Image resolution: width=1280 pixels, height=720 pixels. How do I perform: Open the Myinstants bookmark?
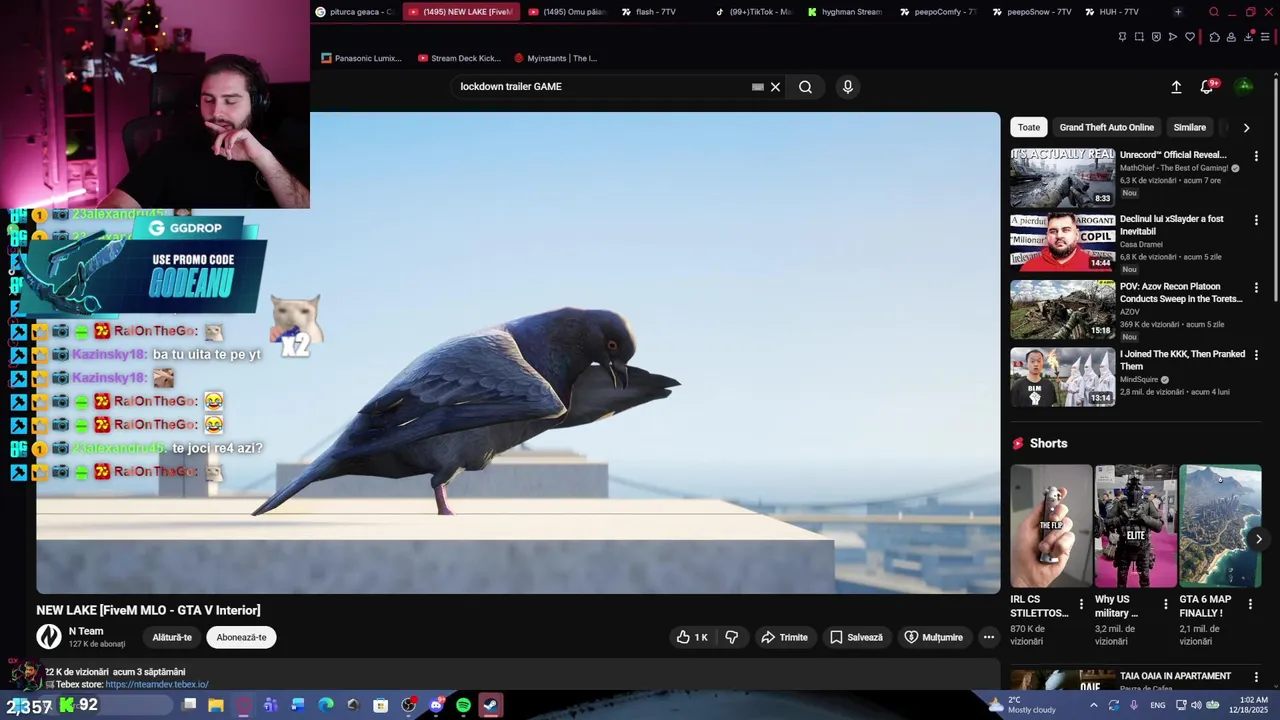coord(555,58)
